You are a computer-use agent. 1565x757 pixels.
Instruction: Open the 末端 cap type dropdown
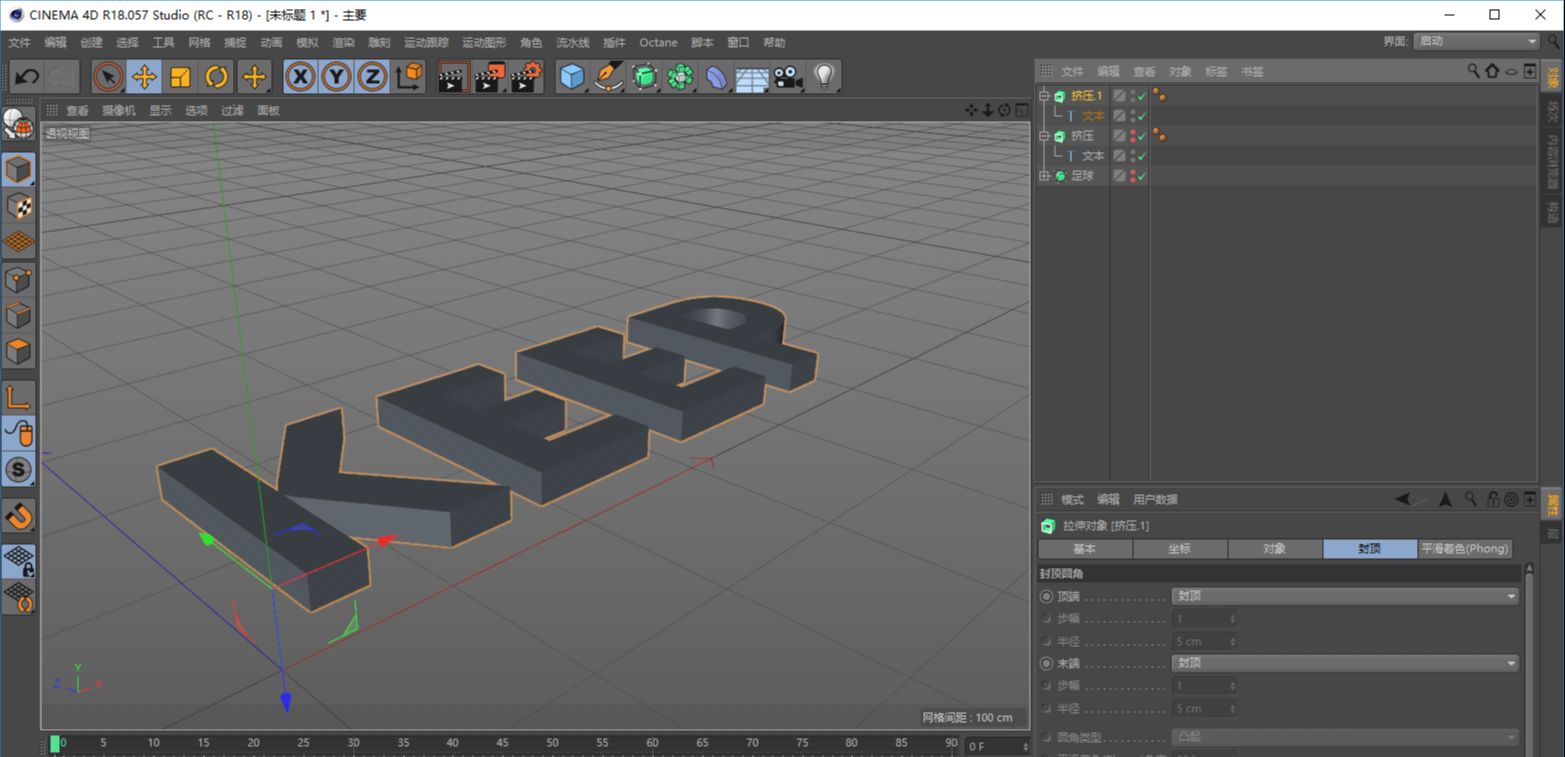pyautogui.click(x=1345, y=663)
